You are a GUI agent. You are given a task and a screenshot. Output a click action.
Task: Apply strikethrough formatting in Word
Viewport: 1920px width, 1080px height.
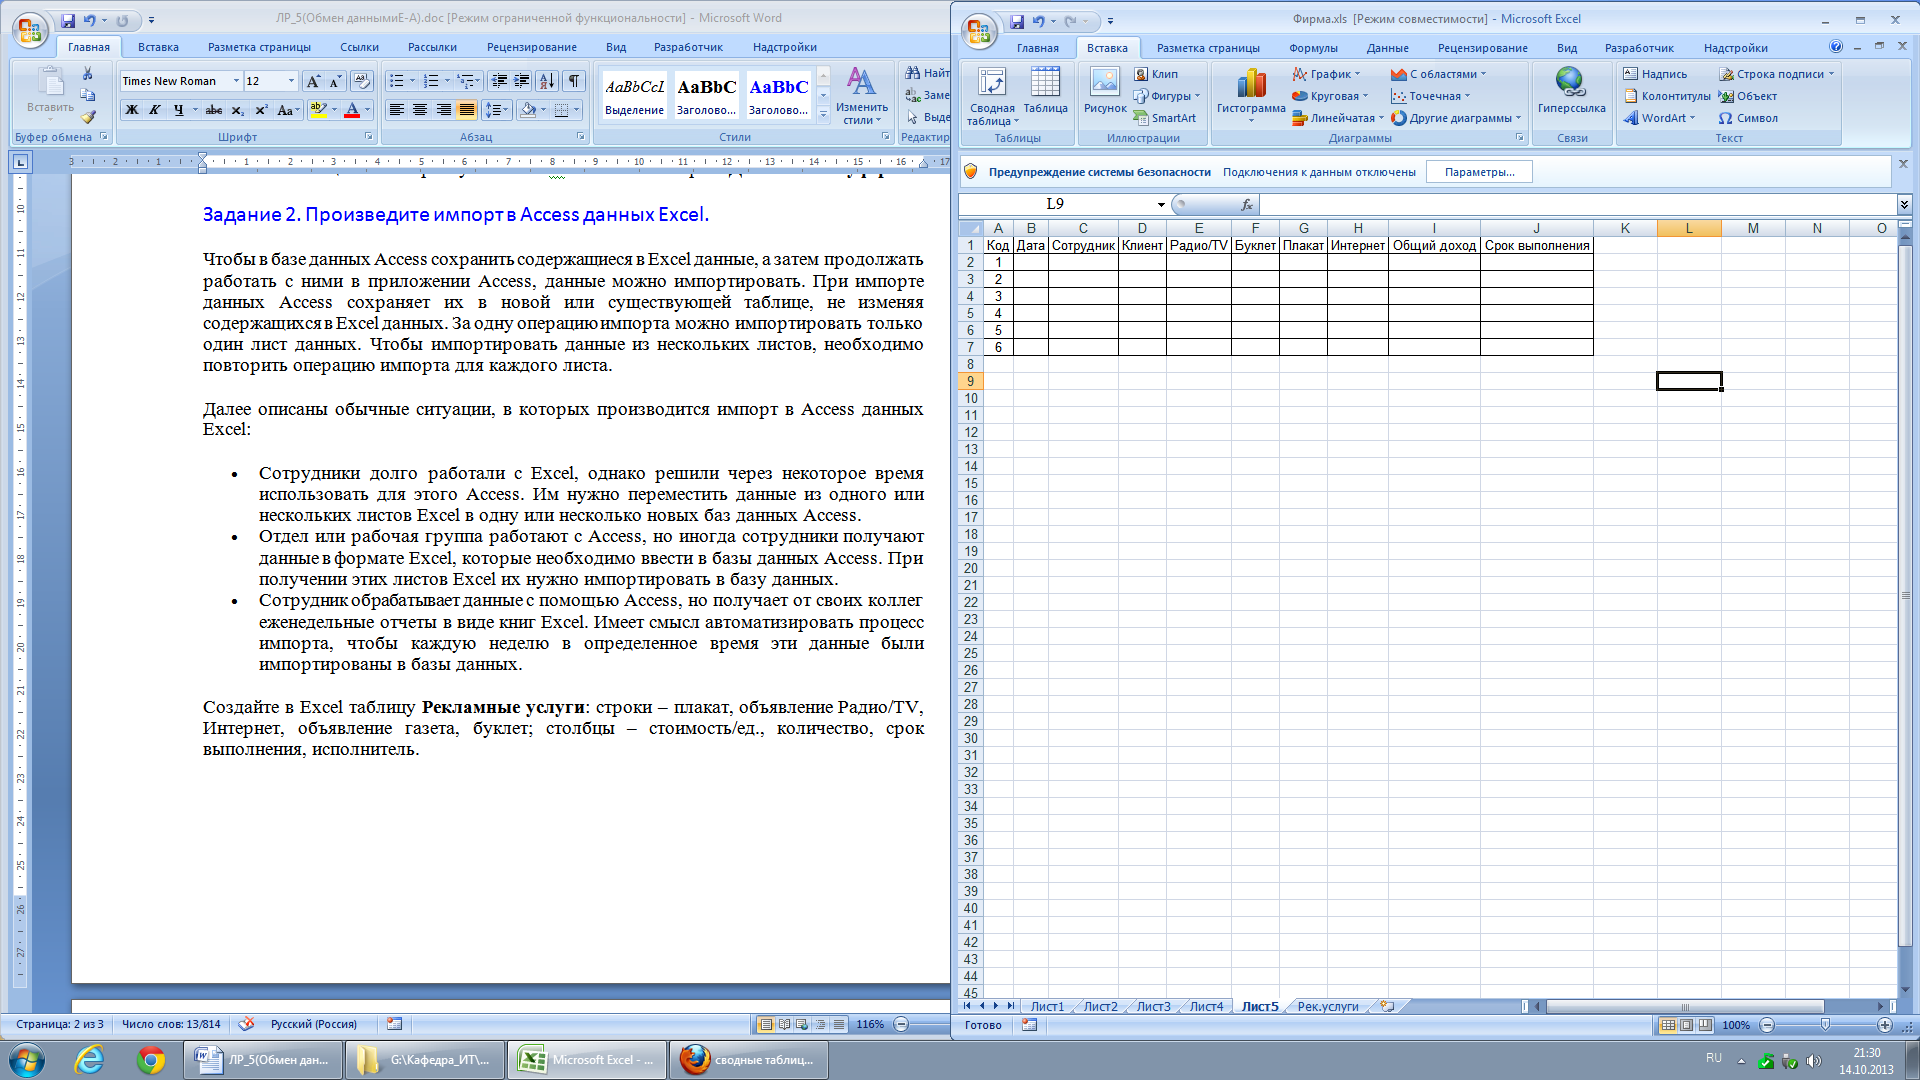point(213,110)
